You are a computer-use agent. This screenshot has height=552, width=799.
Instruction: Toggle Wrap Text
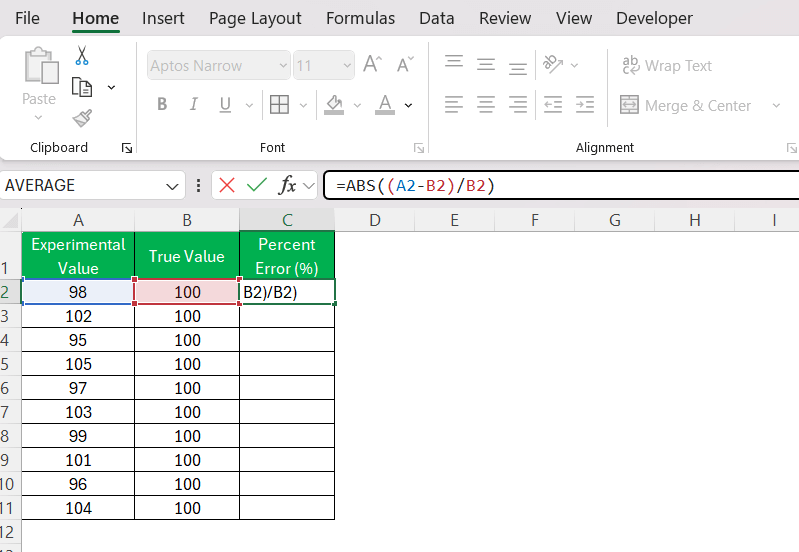(x=667, y=66)
